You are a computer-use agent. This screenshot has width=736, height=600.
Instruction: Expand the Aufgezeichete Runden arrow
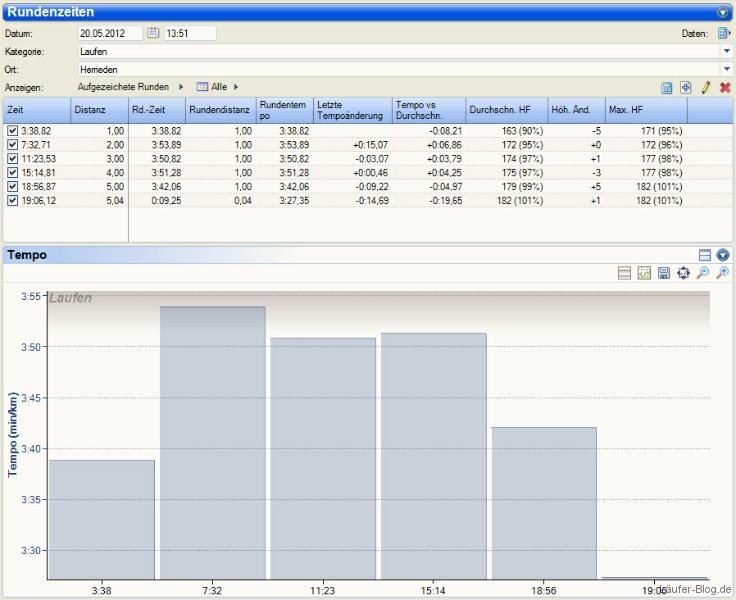pyautogui.click(x=181, y=87)
